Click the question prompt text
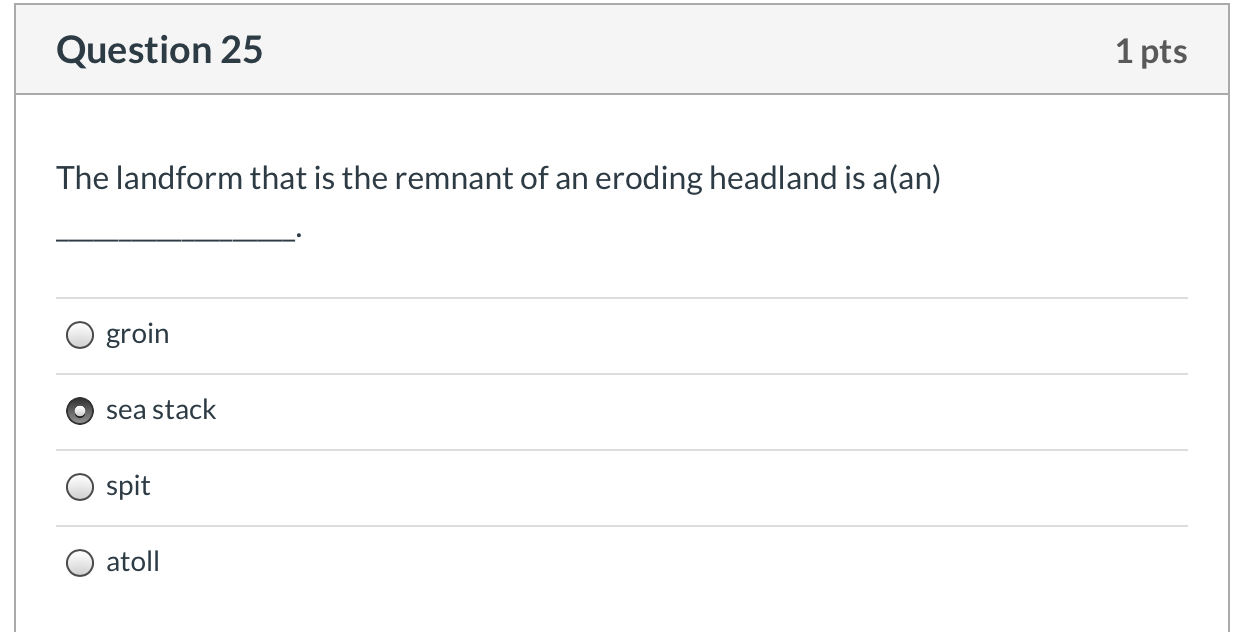Image resolution: width=1241 pixels, height=632 pixels. pos(498,177)
